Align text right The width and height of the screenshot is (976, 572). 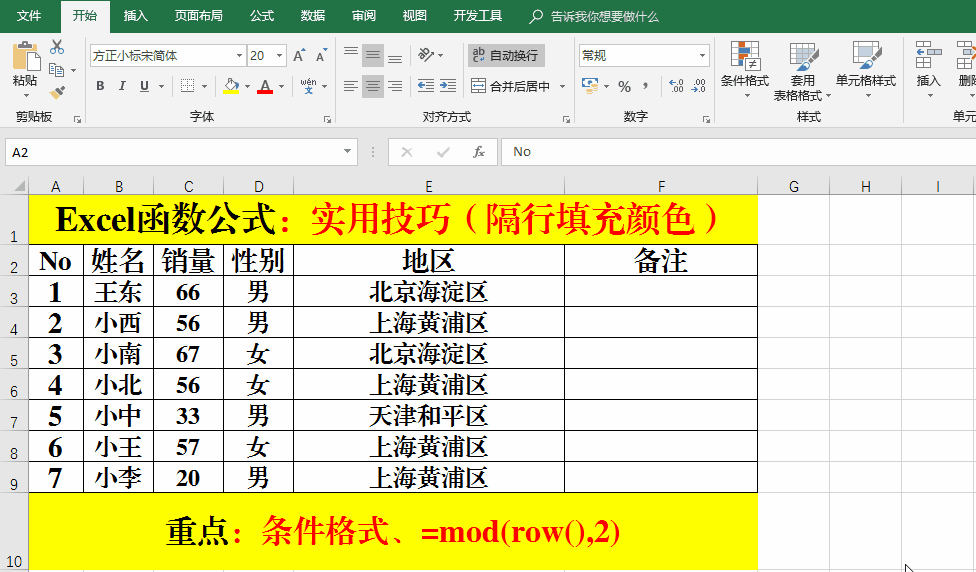(395, 86)
